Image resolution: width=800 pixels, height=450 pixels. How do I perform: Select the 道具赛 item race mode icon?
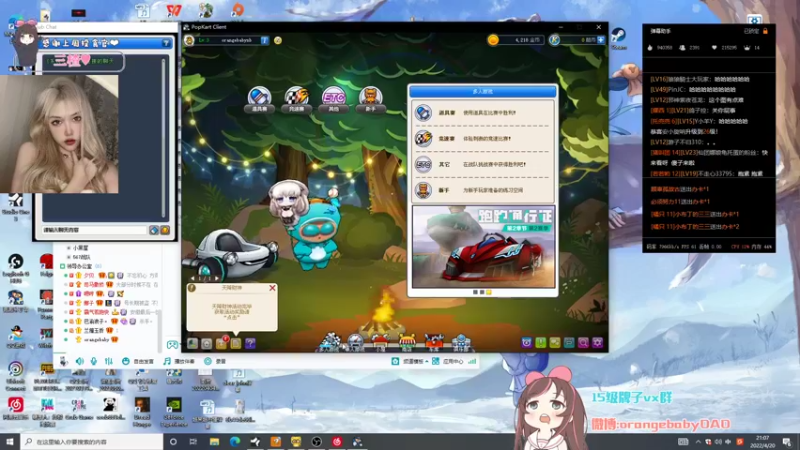(259, 99)
